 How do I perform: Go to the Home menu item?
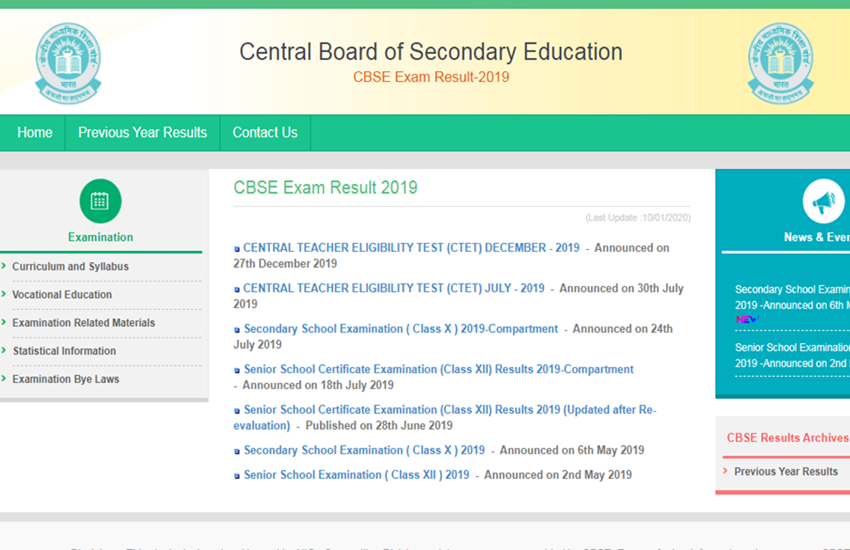(35, 133)
